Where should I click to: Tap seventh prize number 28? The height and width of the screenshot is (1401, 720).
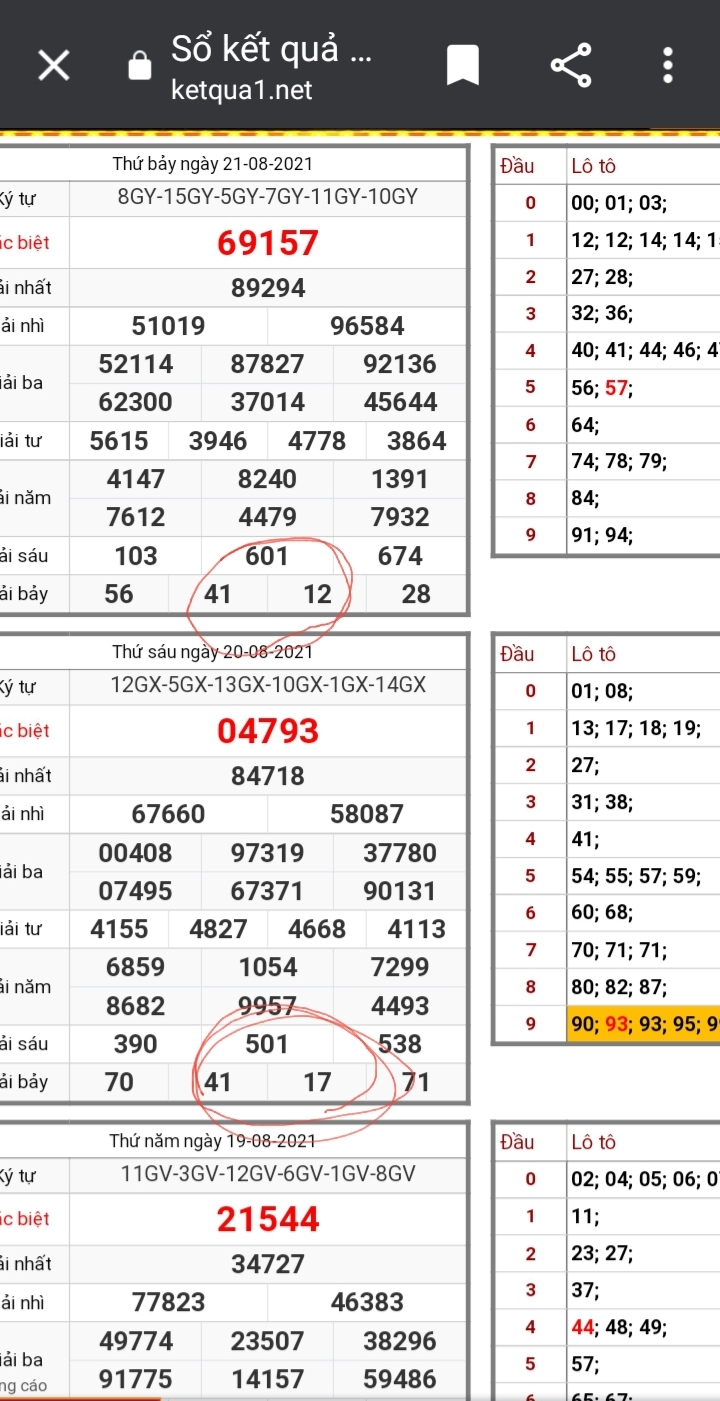tap(416, 594)
